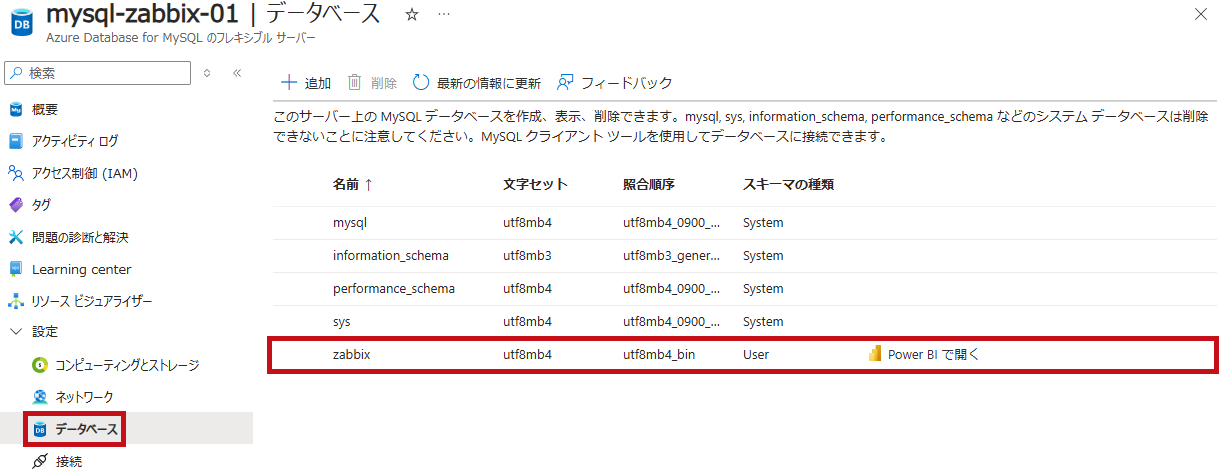
Task: Refresh with 最新の情報に更新 icon
Action: pyautogui.click(x=421, y=82)
